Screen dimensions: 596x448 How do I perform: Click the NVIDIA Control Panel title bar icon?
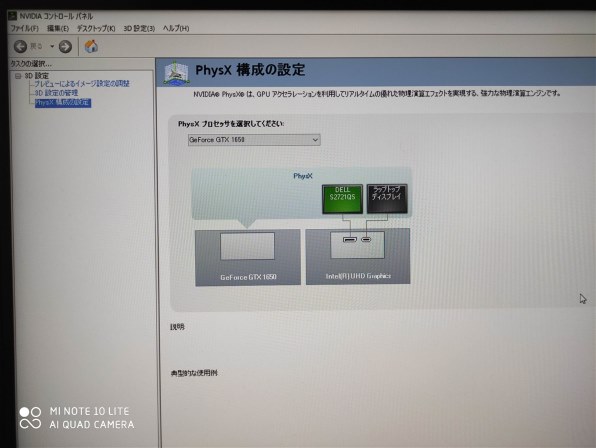click(x=13, y=16)
